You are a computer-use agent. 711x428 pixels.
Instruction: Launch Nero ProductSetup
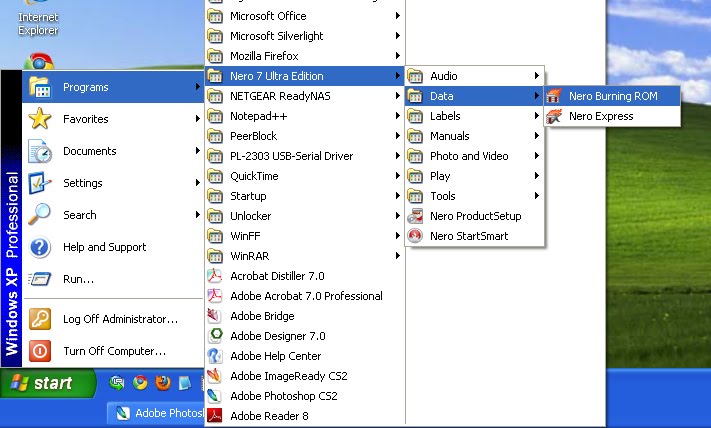(x=474, y=216)
